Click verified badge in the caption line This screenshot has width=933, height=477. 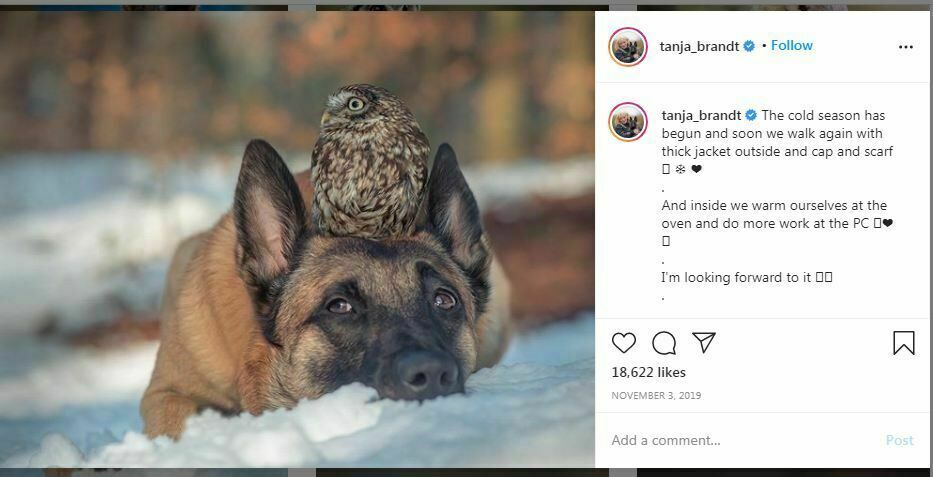(752, 116)
